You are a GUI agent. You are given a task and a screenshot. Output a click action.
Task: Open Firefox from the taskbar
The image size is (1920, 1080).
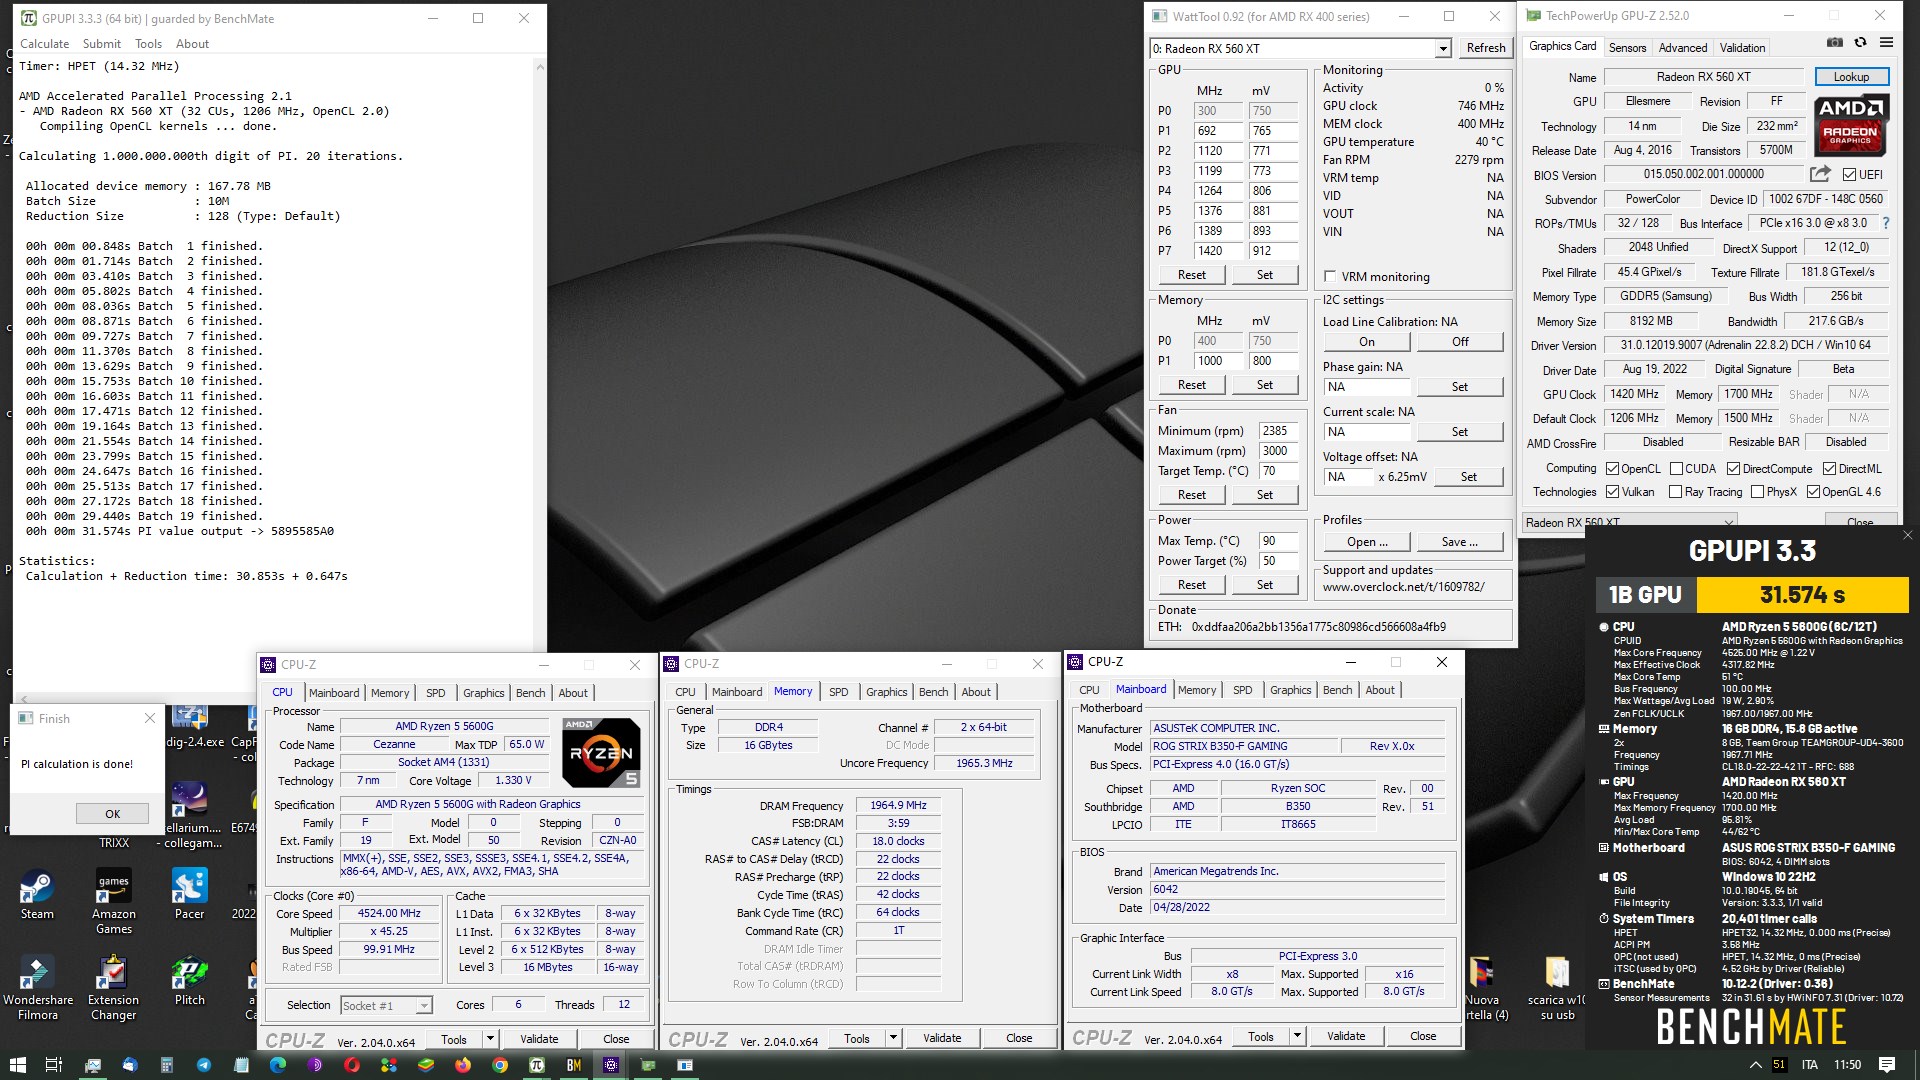pos(463,1065)
